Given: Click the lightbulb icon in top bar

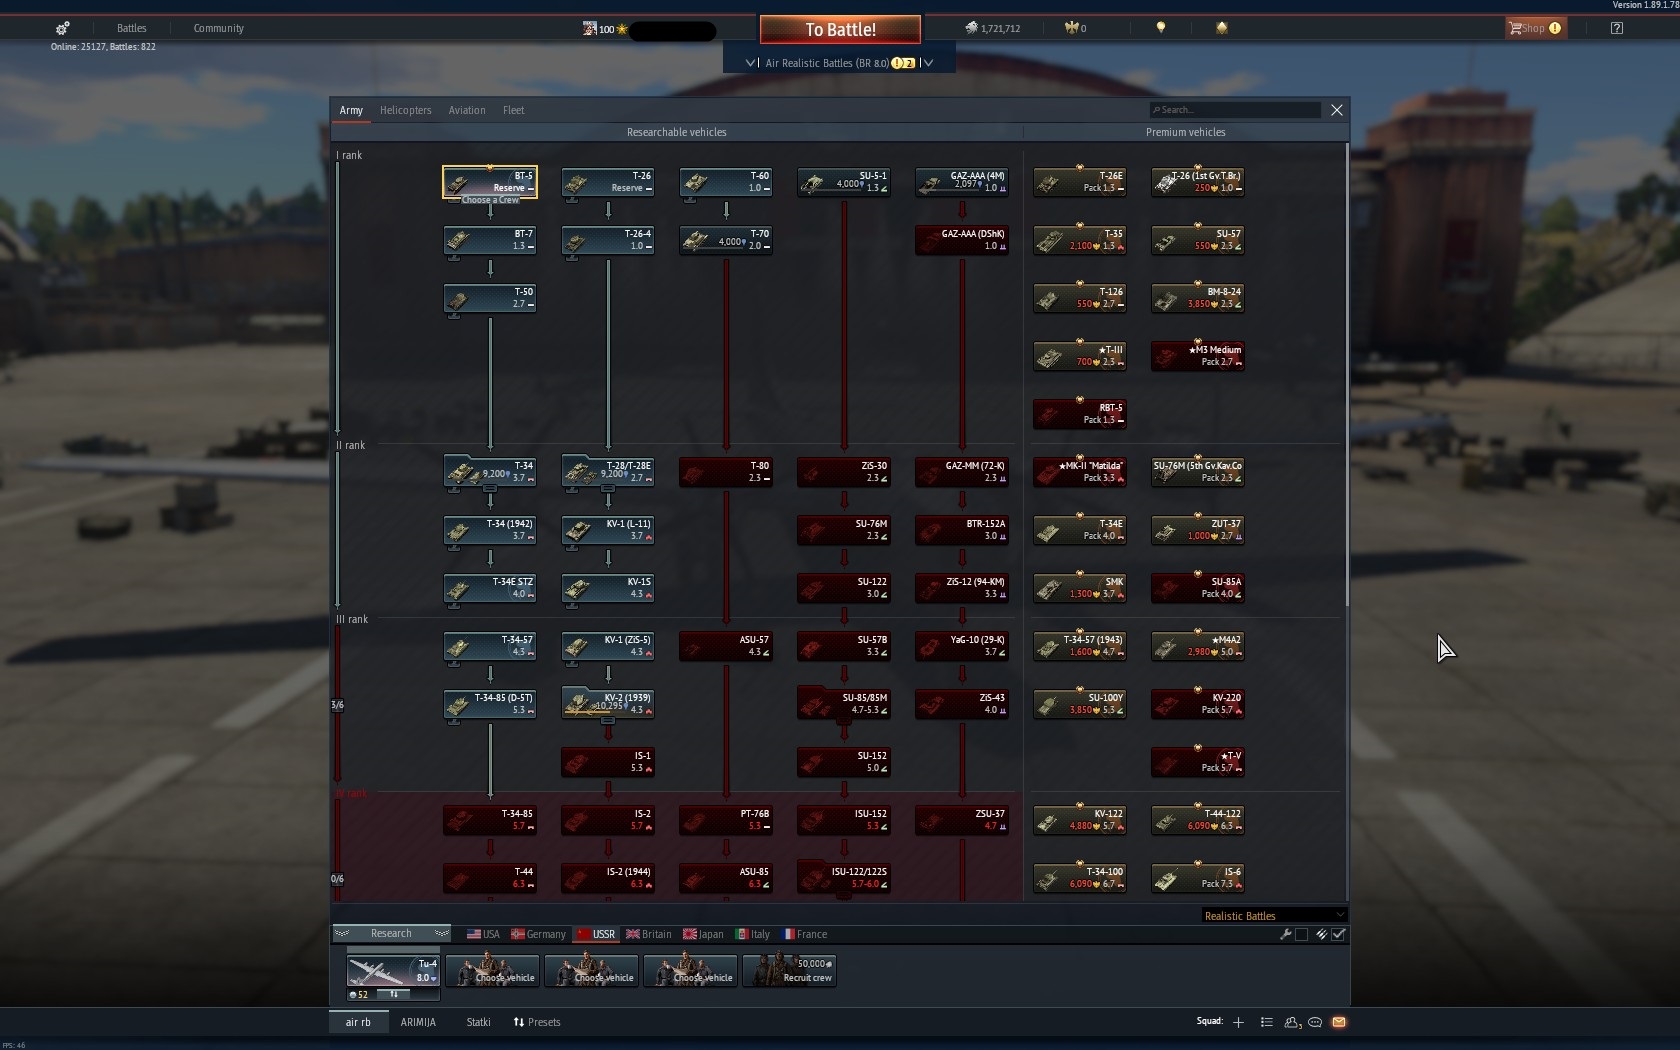Looking at the screenshot, I should (1161, 28).
